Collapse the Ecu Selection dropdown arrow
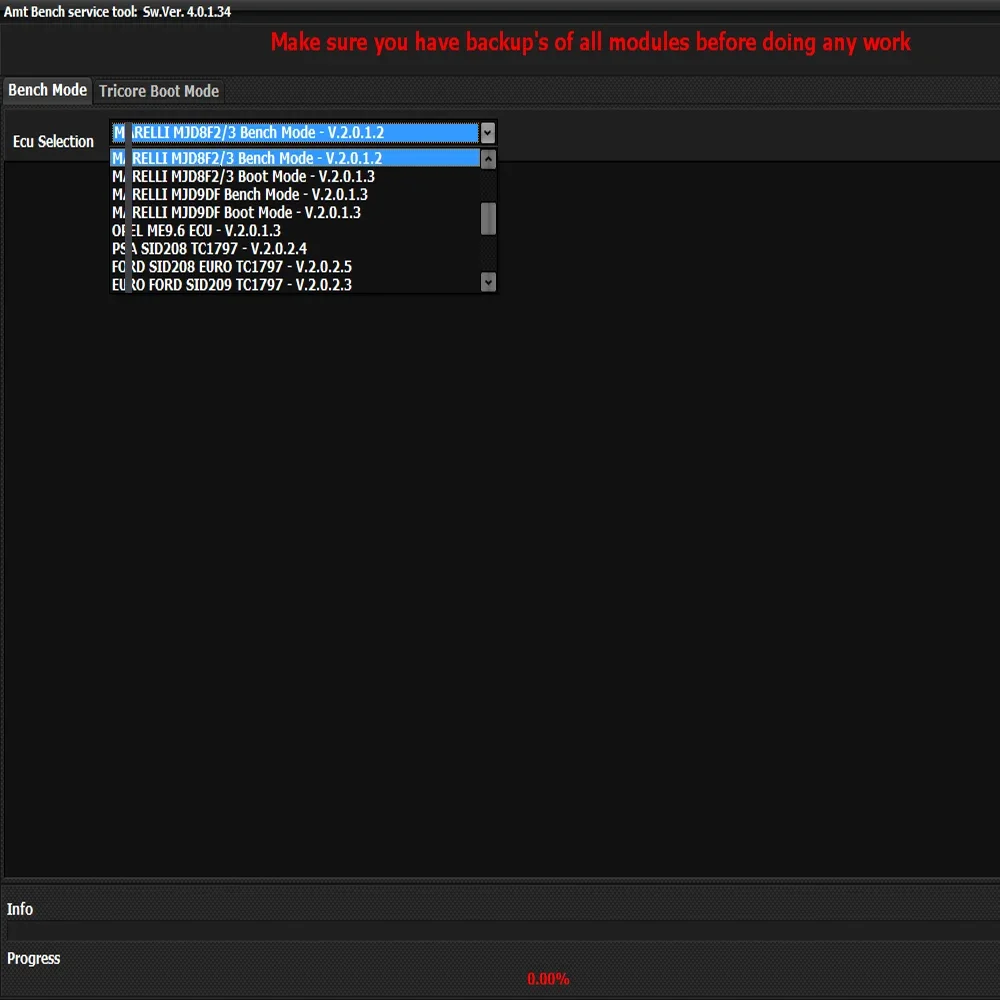 [x=488, y=133]
